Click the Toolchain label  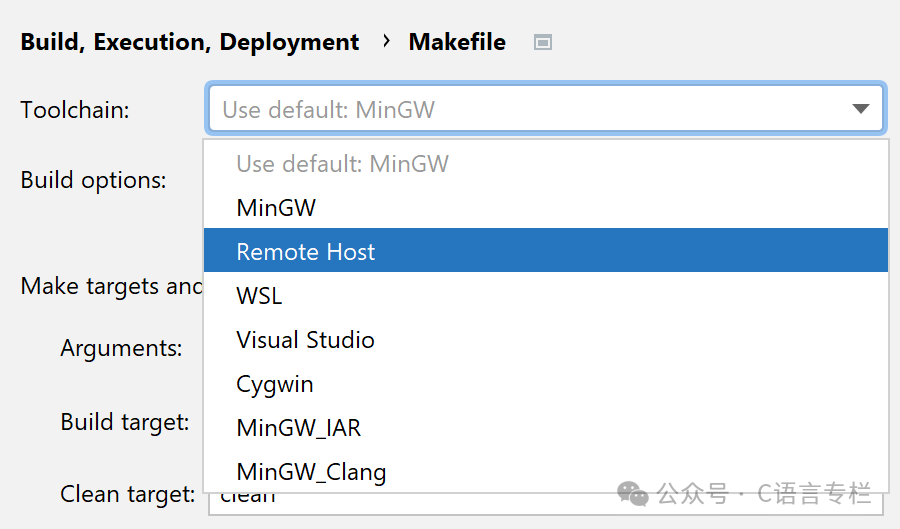[x=75, y=110]
